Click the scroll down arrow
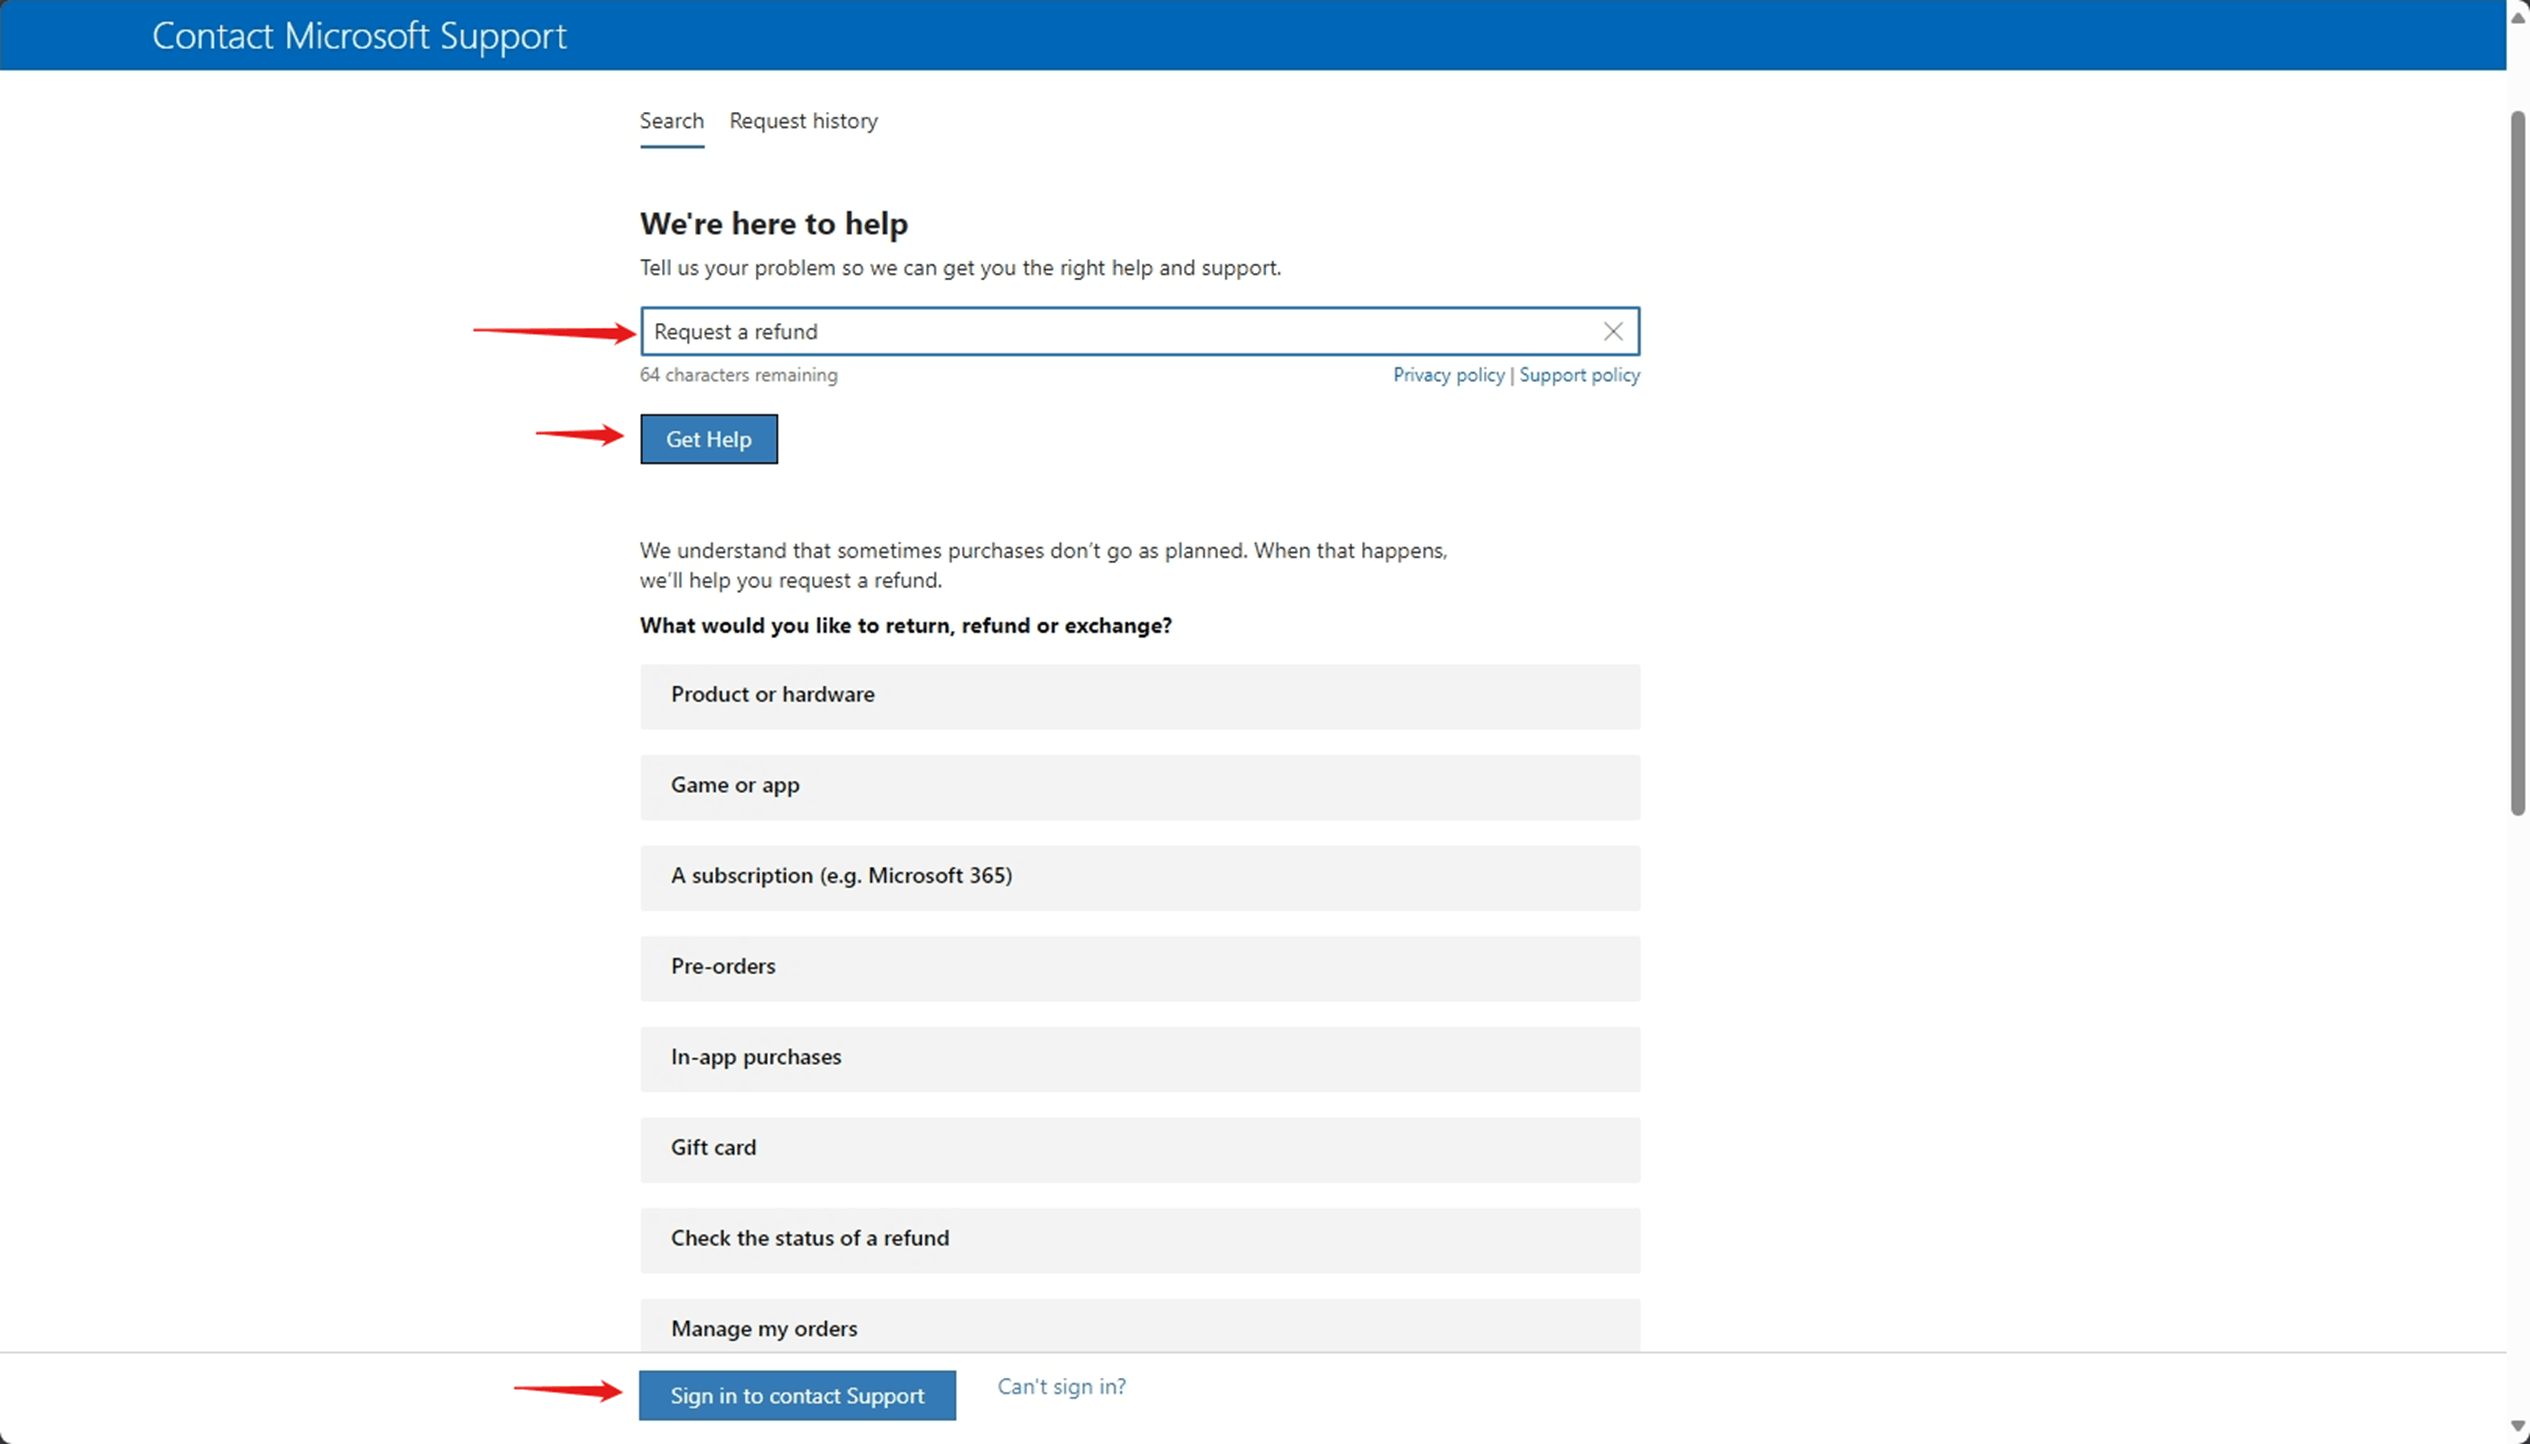2530x1444 pixels. (2518, 1427)
